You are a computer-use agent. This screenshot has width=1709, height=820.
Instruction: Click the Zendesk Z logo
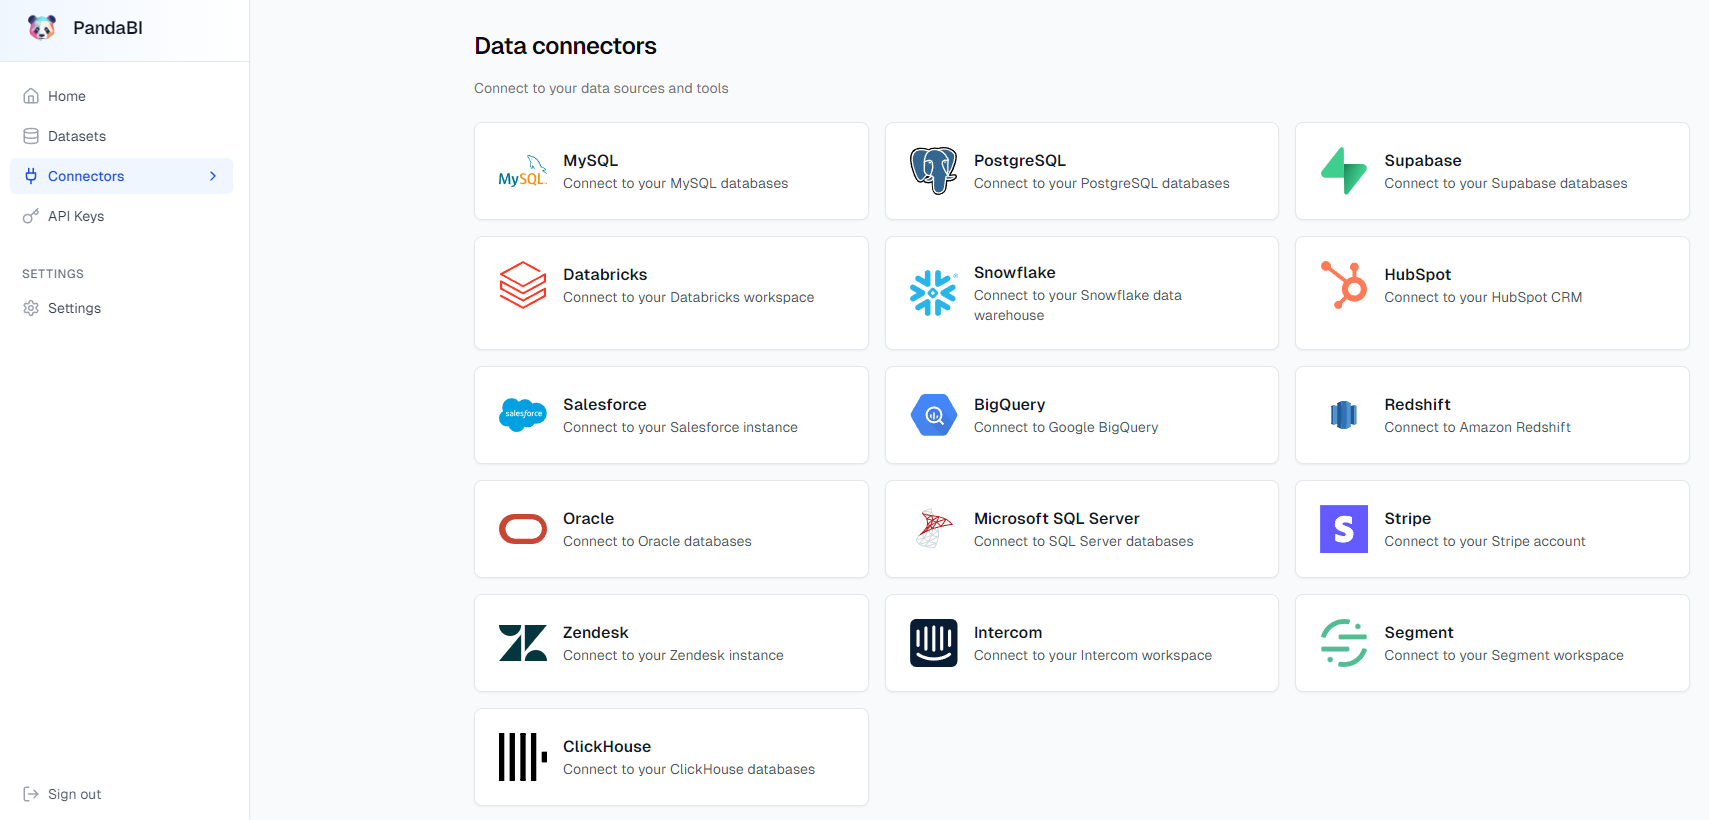coord(523,643)
